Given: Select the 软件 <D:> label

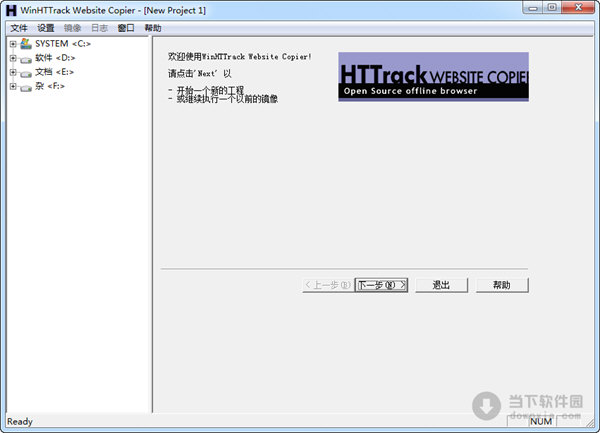Looking at the screenshot, I should (x=55, y=58).
